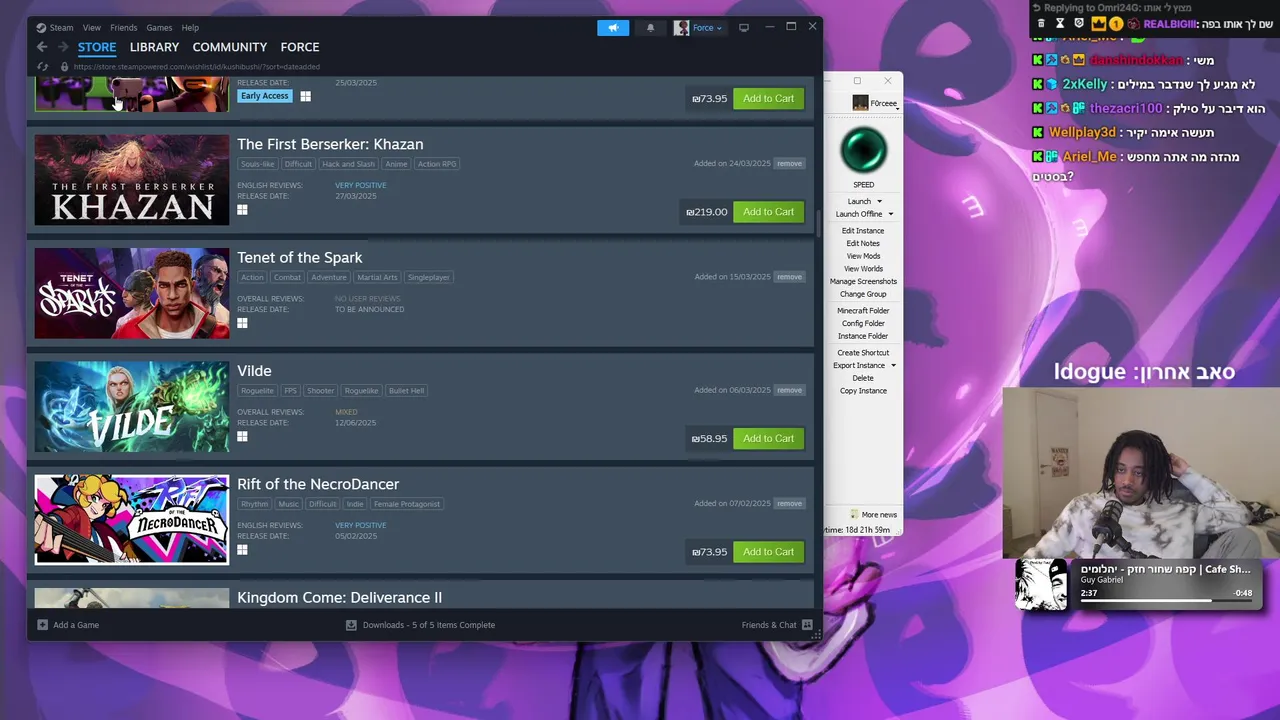Viewport: 1280px width, 720px height.
Task: Click the Friends & Chat icon
Action: [807, 625]
